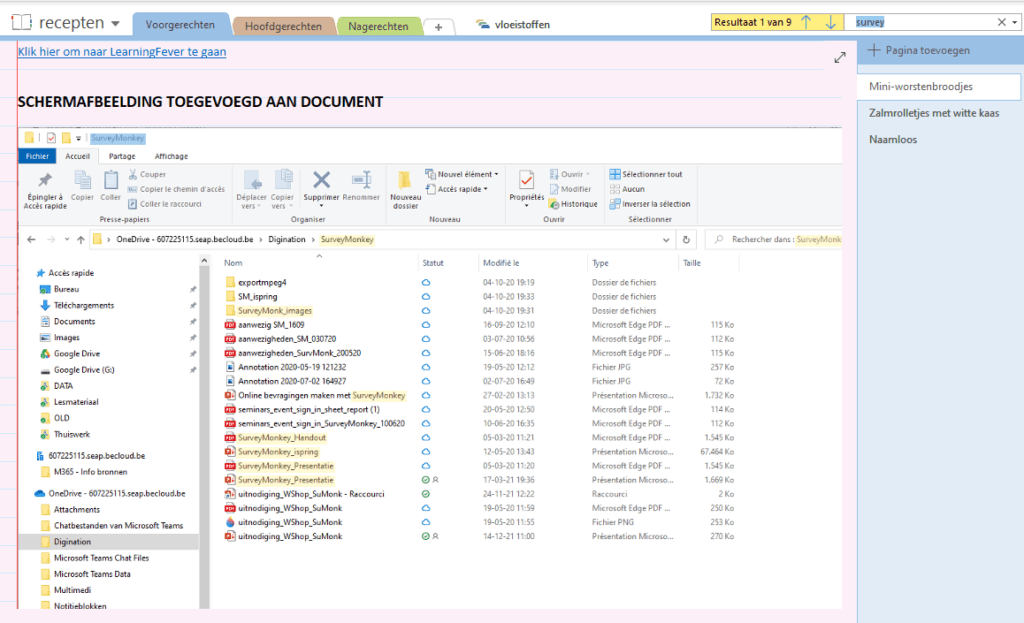
Task: Click the Coller clipboard icon
Action: click(x=110, y=180)
